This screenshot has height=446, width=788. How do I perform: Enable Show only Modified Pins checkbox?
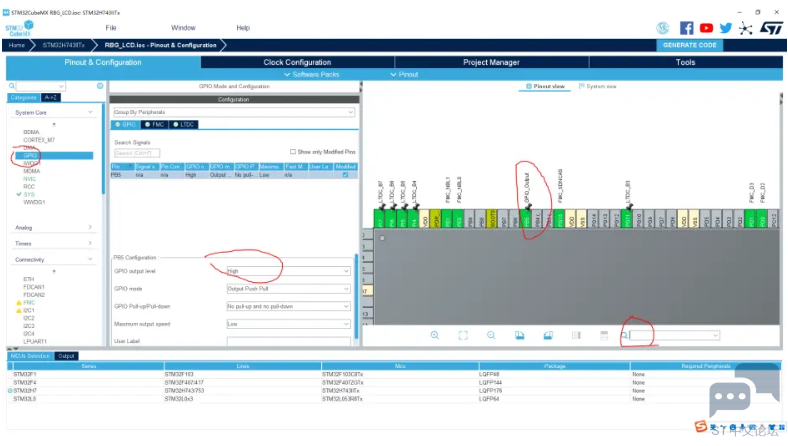(x=292, y=151)
